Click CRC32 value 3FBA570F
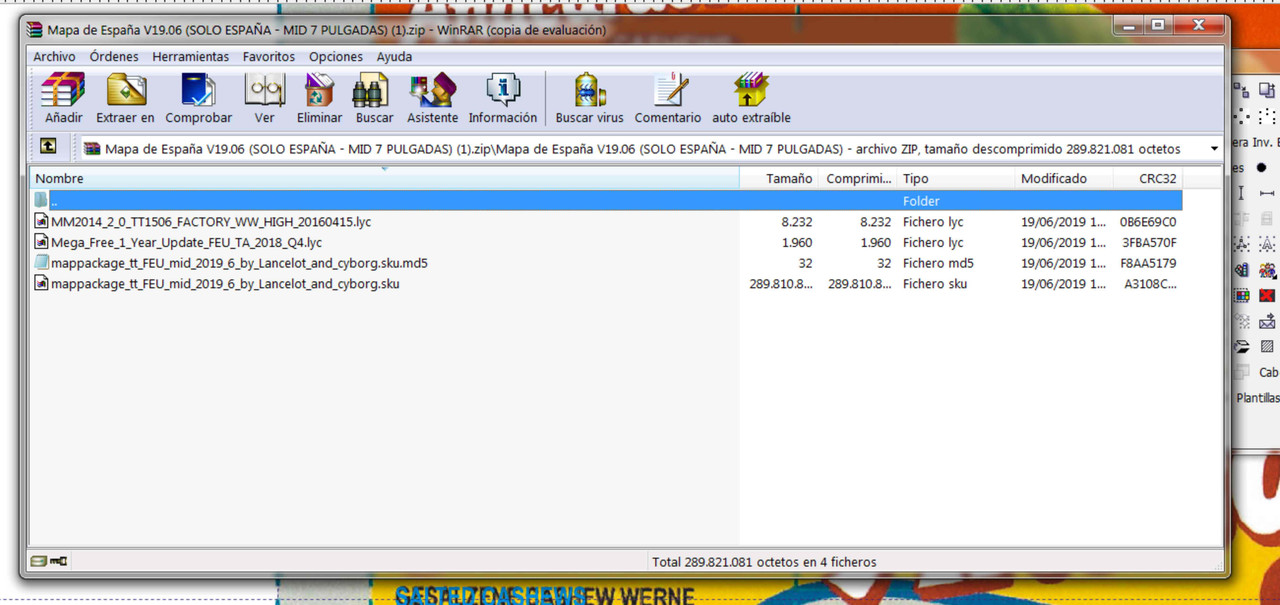 tap(1149, 242)
